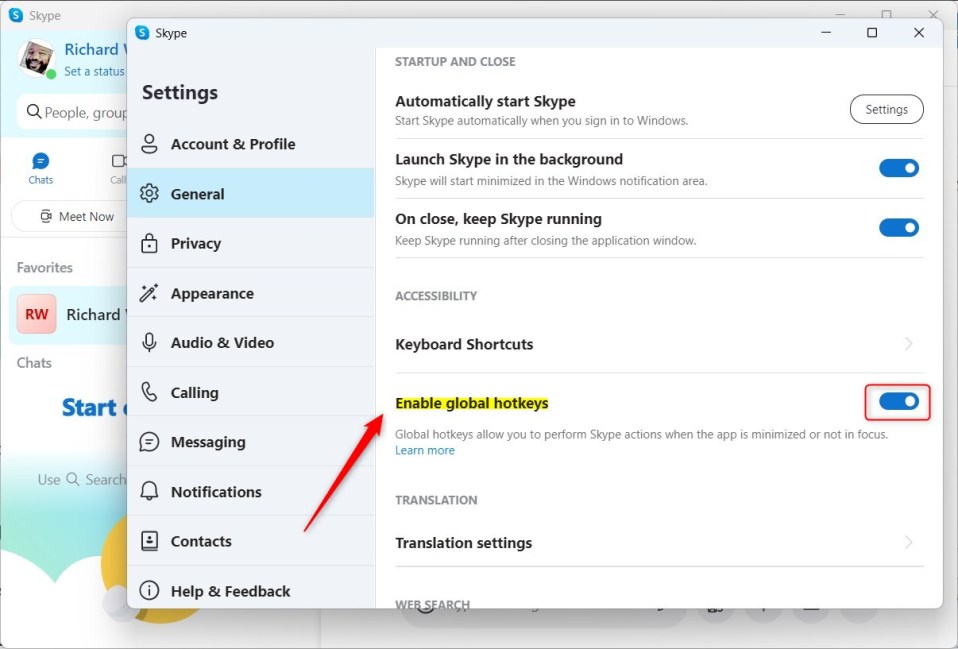Click the Enable global hotkeys label

[x=472, y=403]
